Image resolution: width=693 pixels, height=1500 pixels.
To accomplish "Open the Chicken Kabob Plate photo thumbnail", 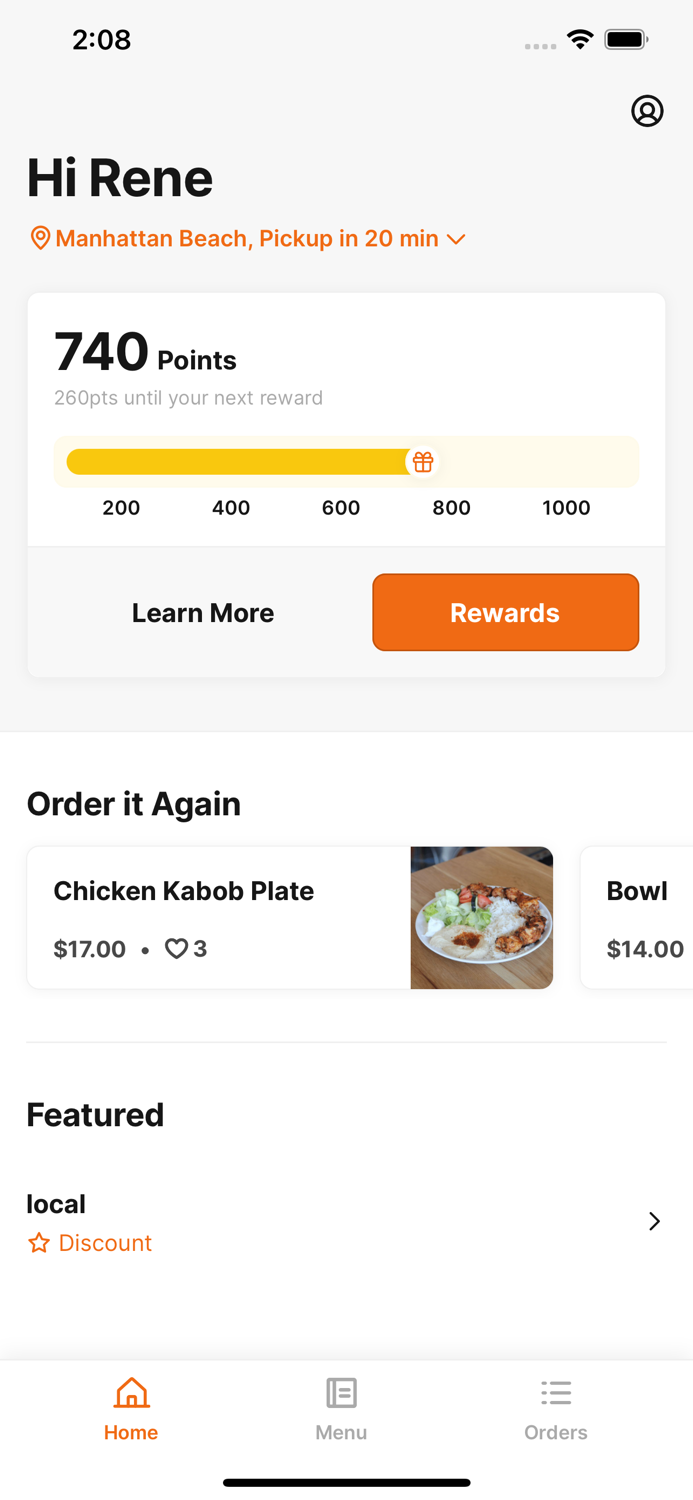I will (x=481, y=917).
